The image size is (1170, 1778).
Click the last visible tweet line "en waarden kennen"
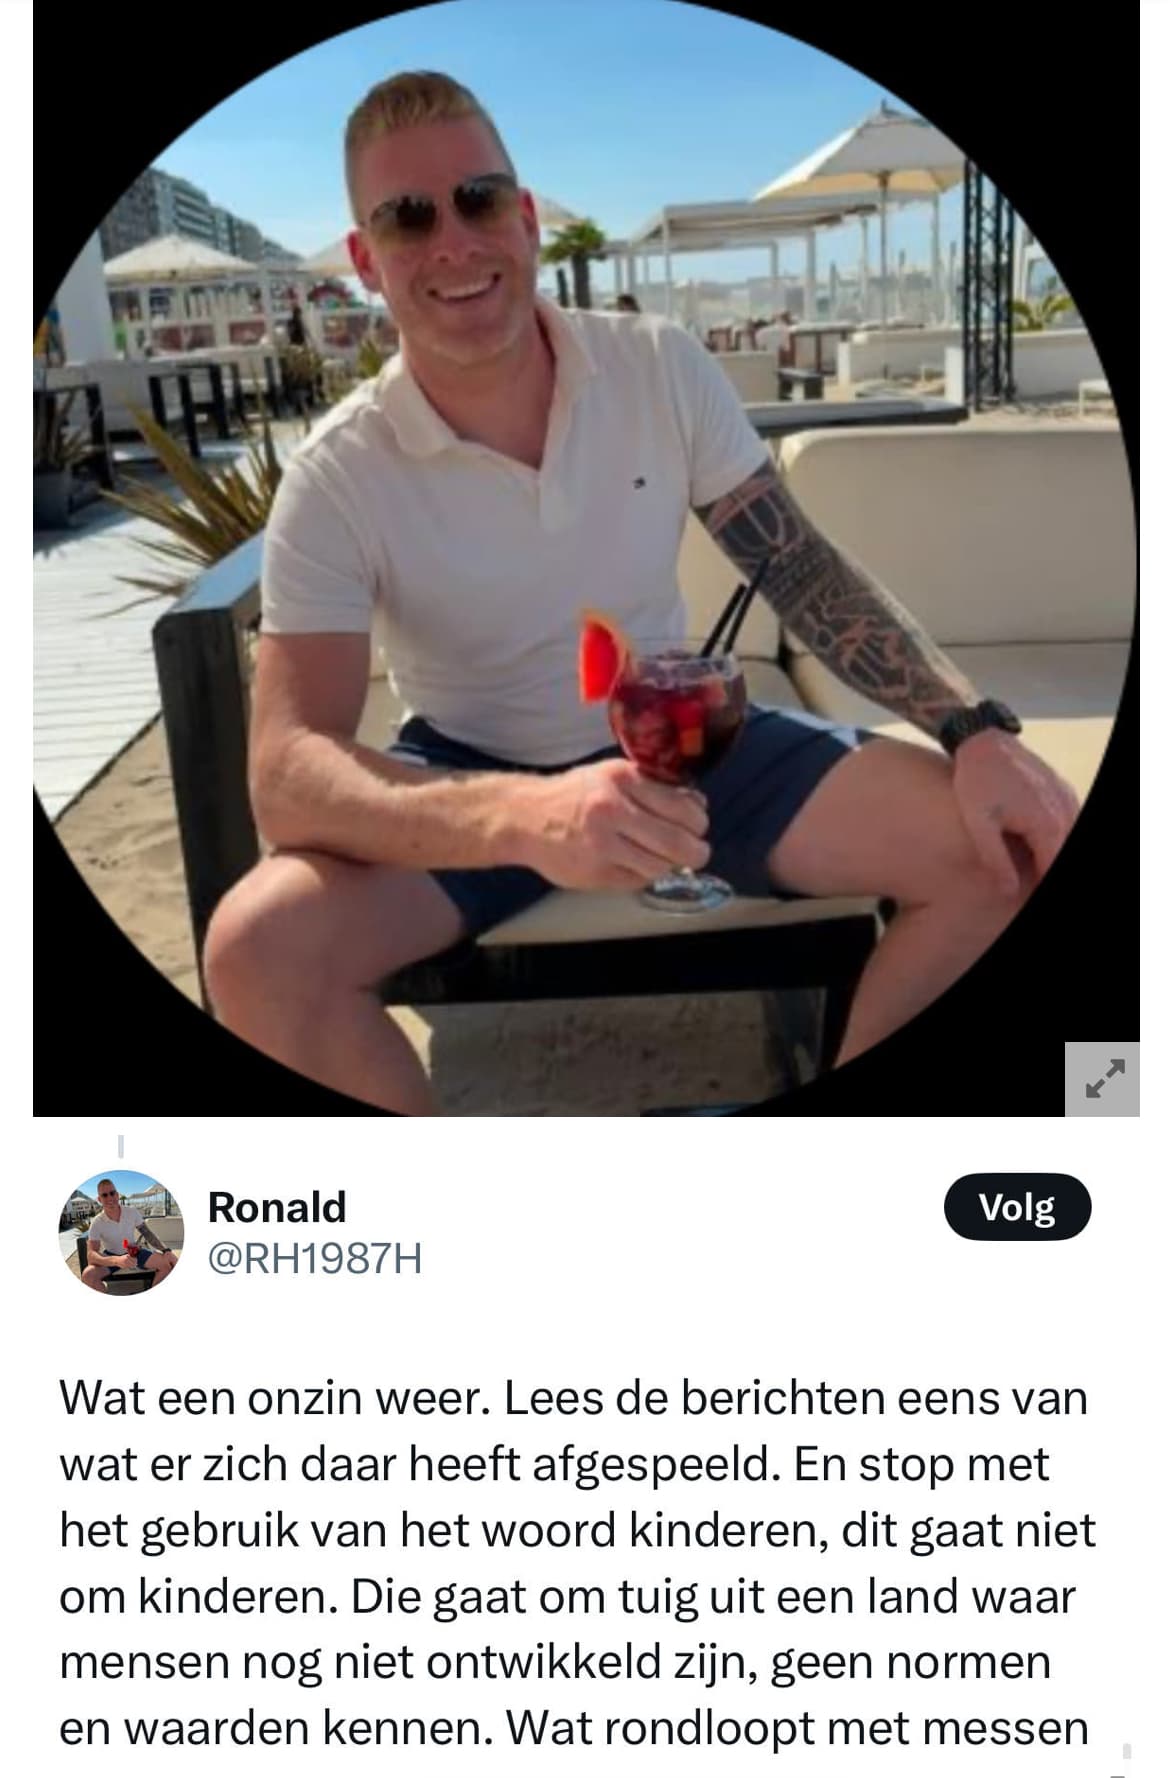(x=574, y=1729)
